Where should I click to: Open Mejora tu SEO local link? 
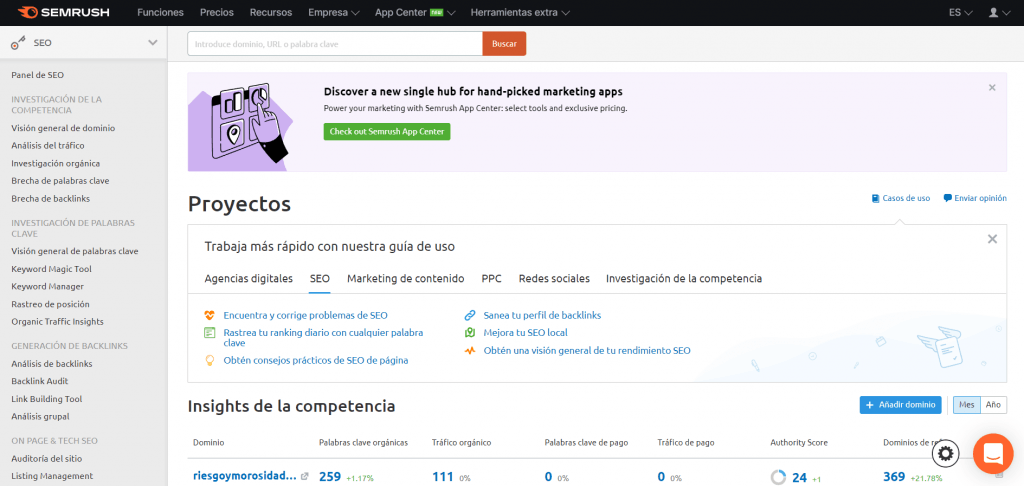(x=526, y=332)
